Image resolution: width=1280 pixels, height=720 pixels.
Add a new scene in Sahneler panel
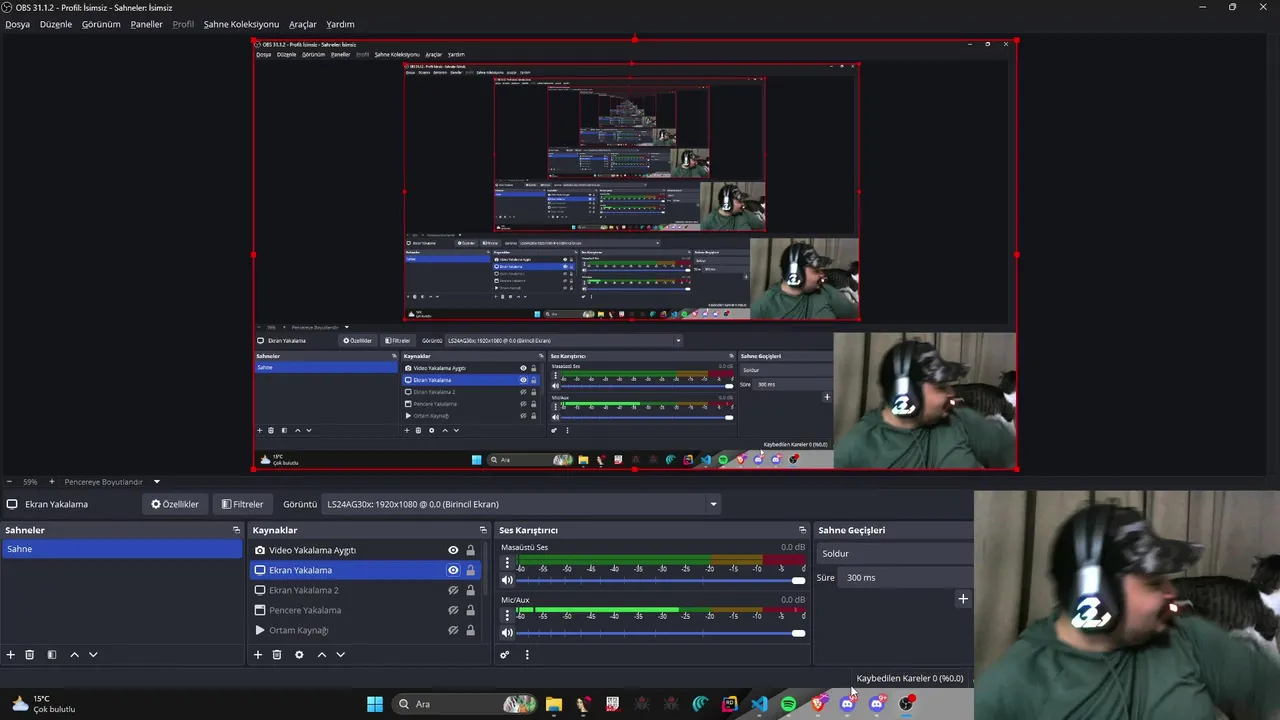[x=10, y=655]
